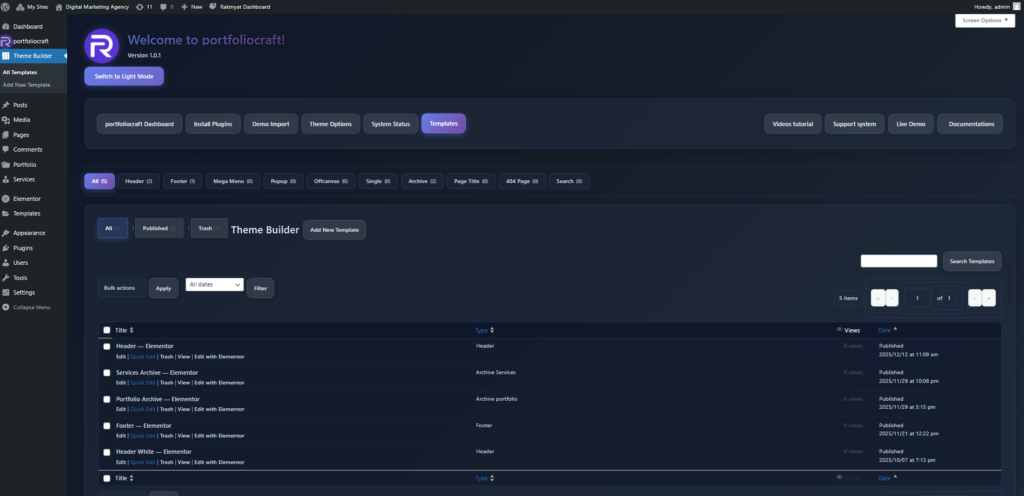Open Media library icon in sidebar
Image resolution: width=1024 pixels, height=496 pixels.
point(6,119)
